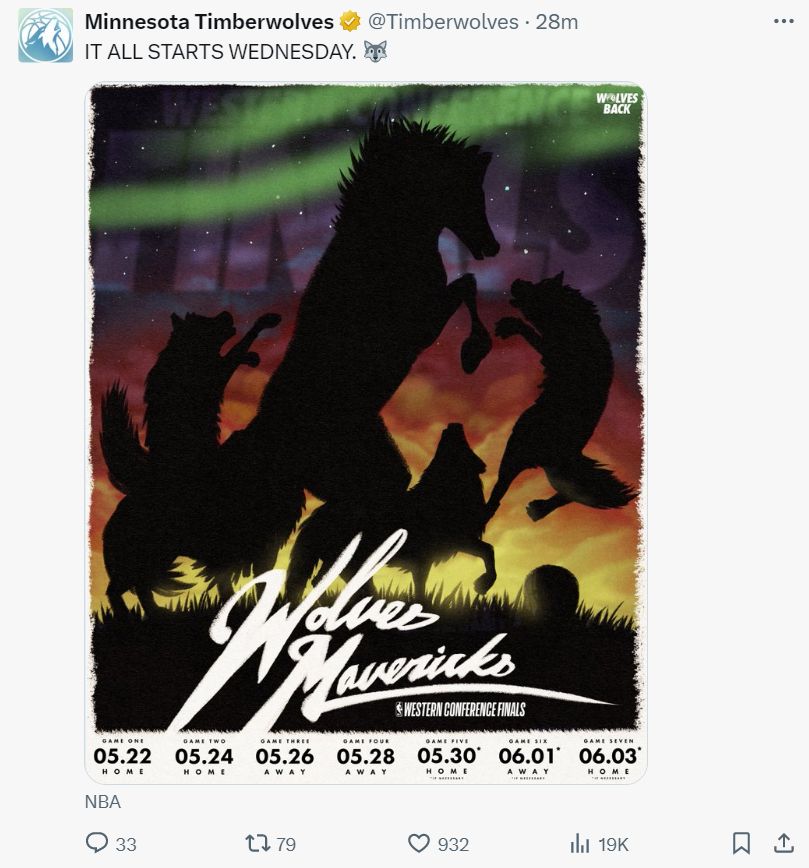This screenshot has width=809, height=868.
Task: Open the 28m timestamp link
Action: pos(556,22)
